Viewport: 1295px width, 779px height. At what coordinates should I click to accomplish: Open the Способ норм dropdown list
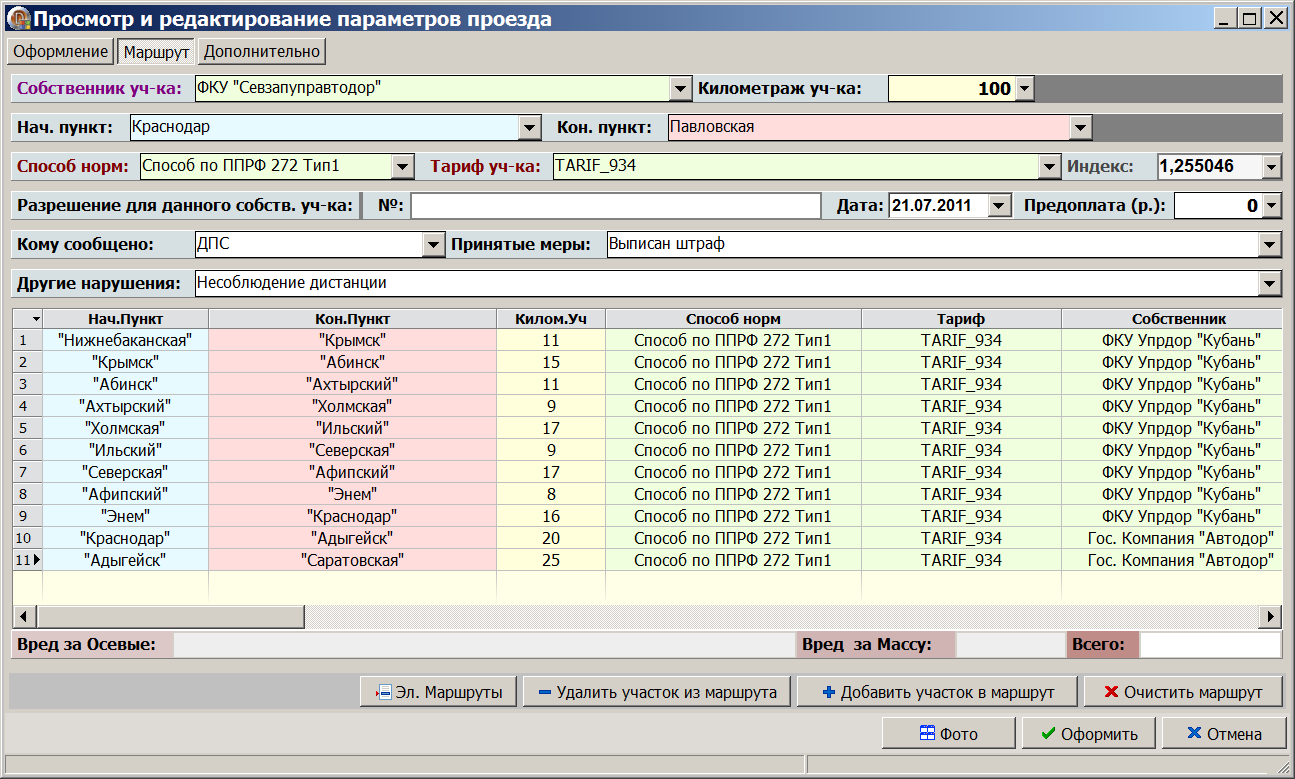(x=402, y=166)
